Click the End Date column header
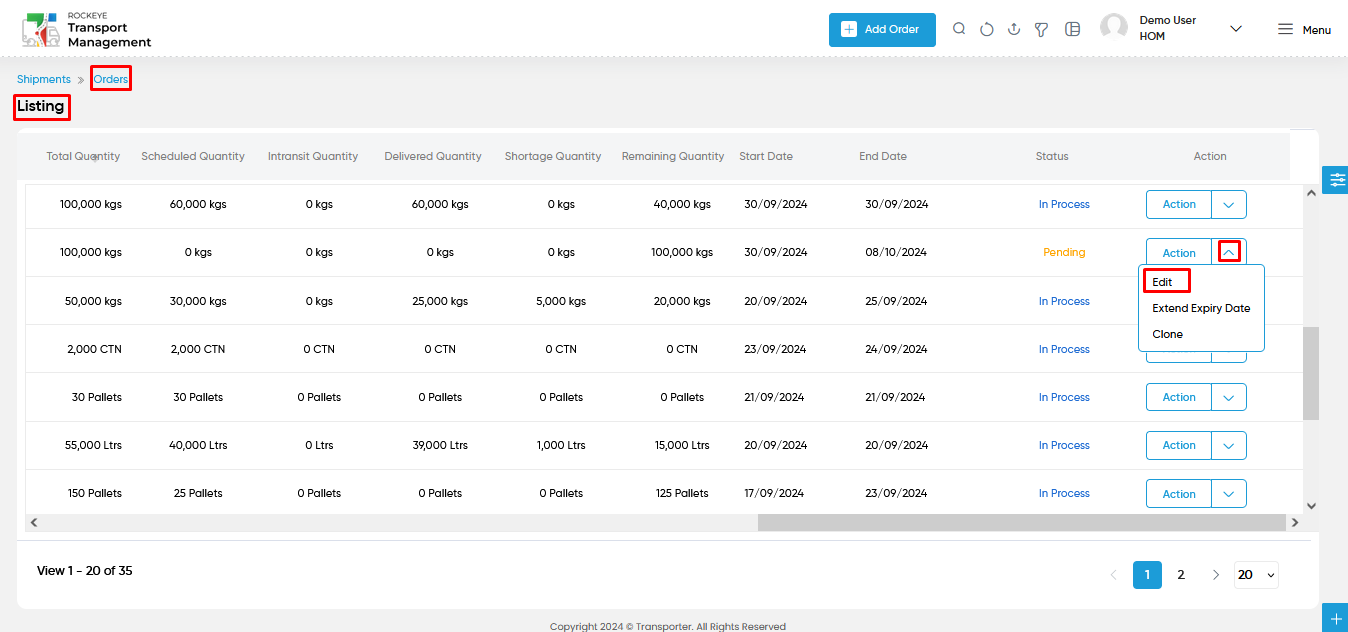This screenshot has height=632, width=1348. pos(883,156)
